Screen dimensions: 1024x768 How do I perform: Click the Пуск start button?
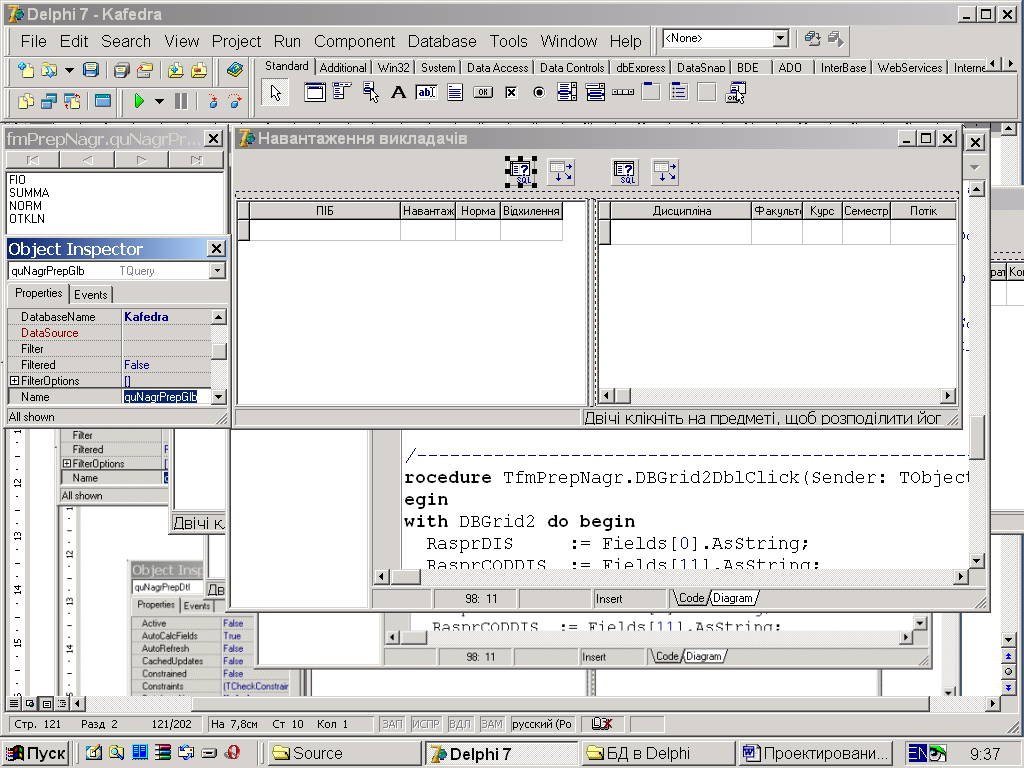[37, 753]
